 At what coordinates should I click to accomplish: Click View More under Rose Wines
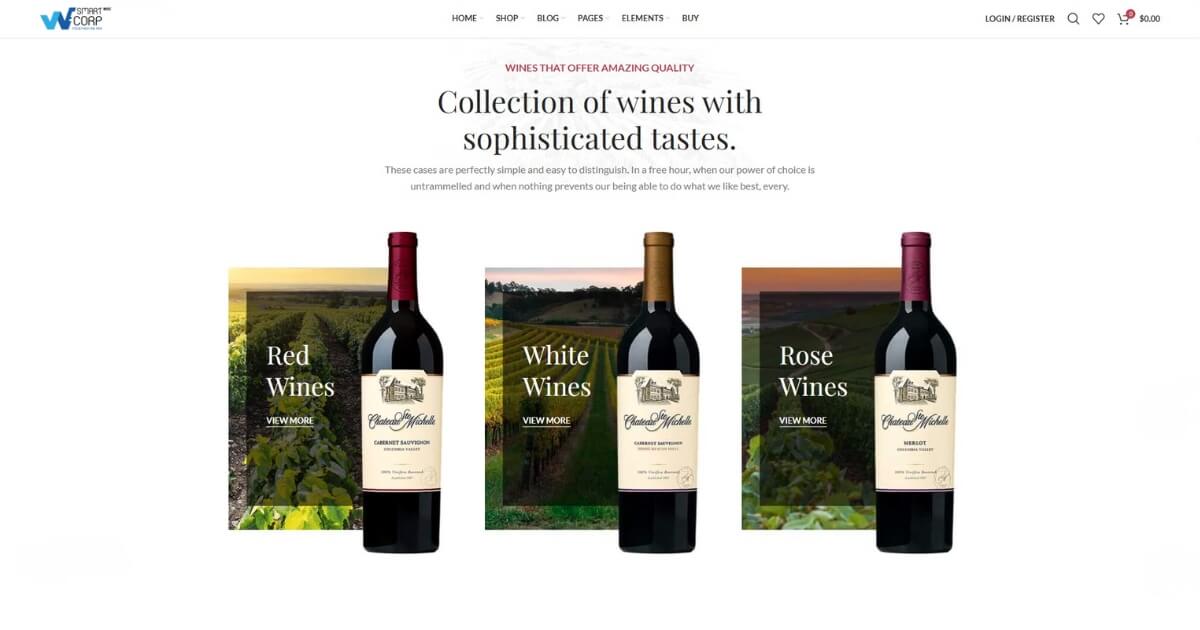tap(803, 421)
